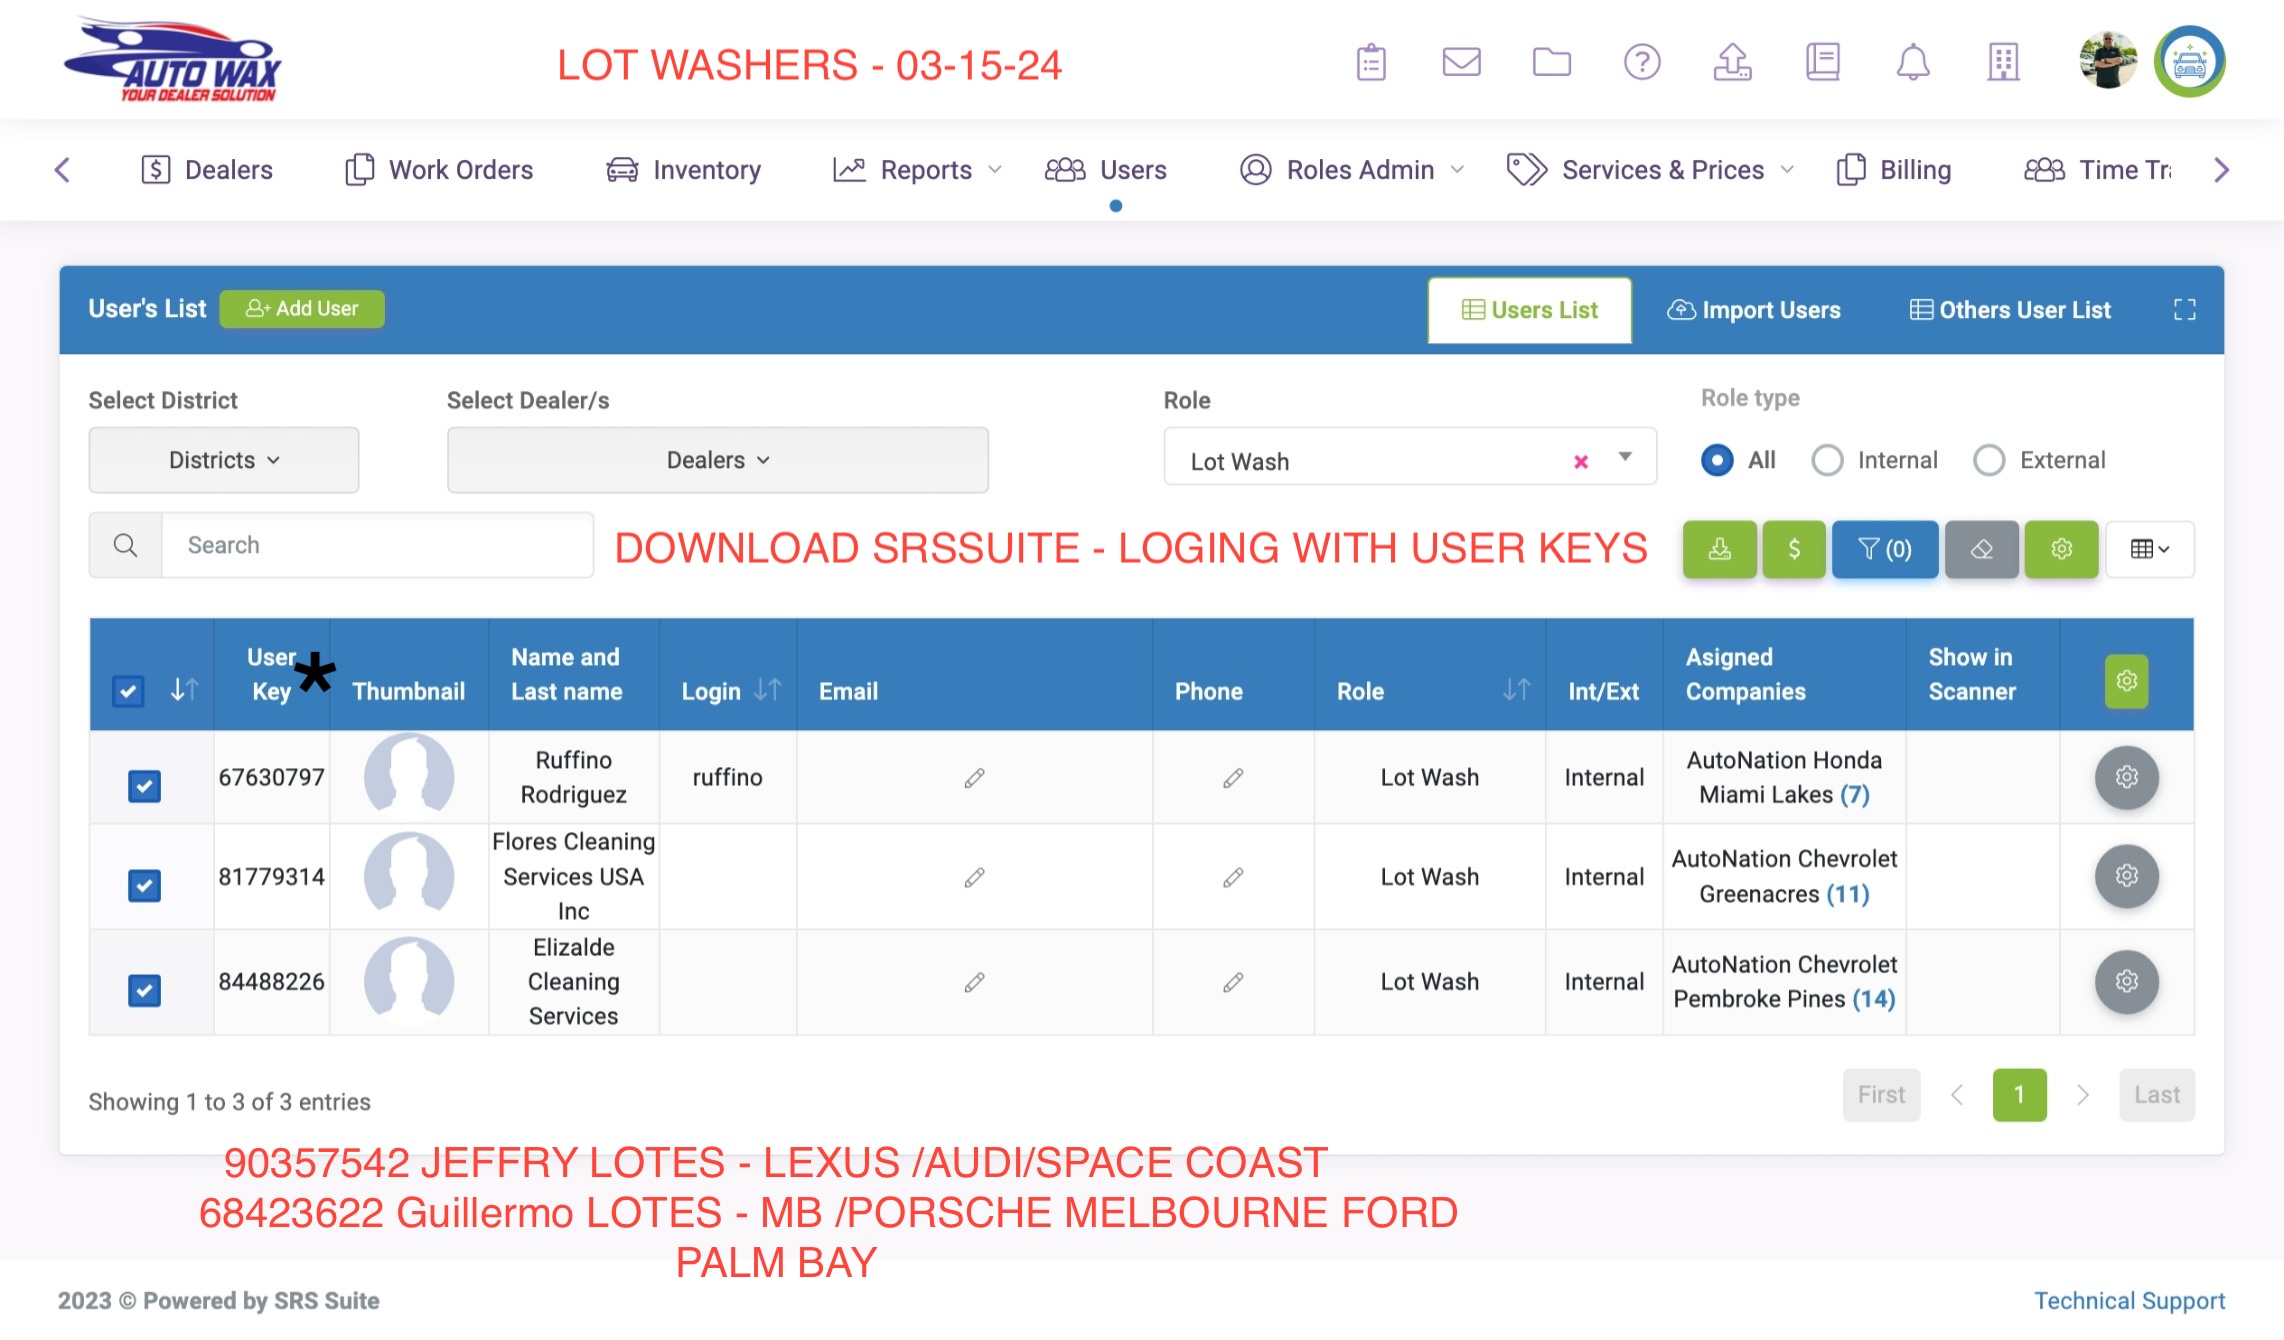Open the Technical Support link

pyautogui.click(x=2129, y=1300)
